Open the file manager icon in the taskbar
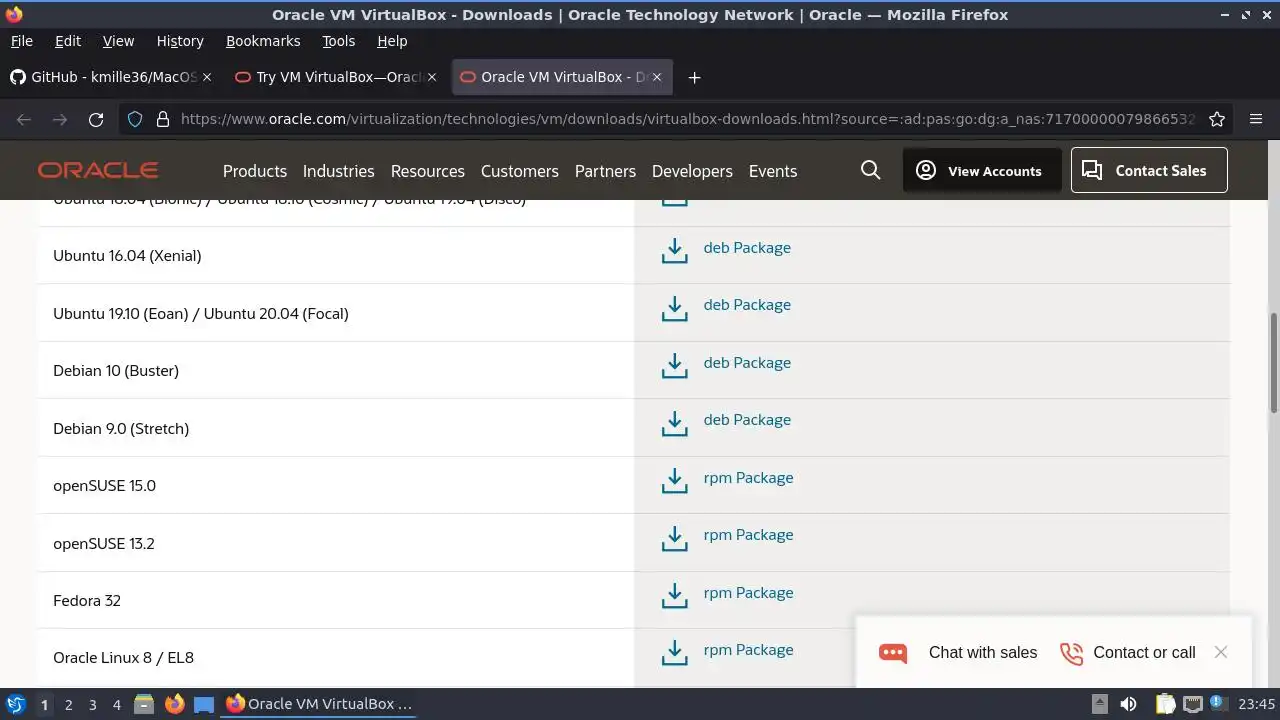The image size is (1280, 720). (144, 704)
